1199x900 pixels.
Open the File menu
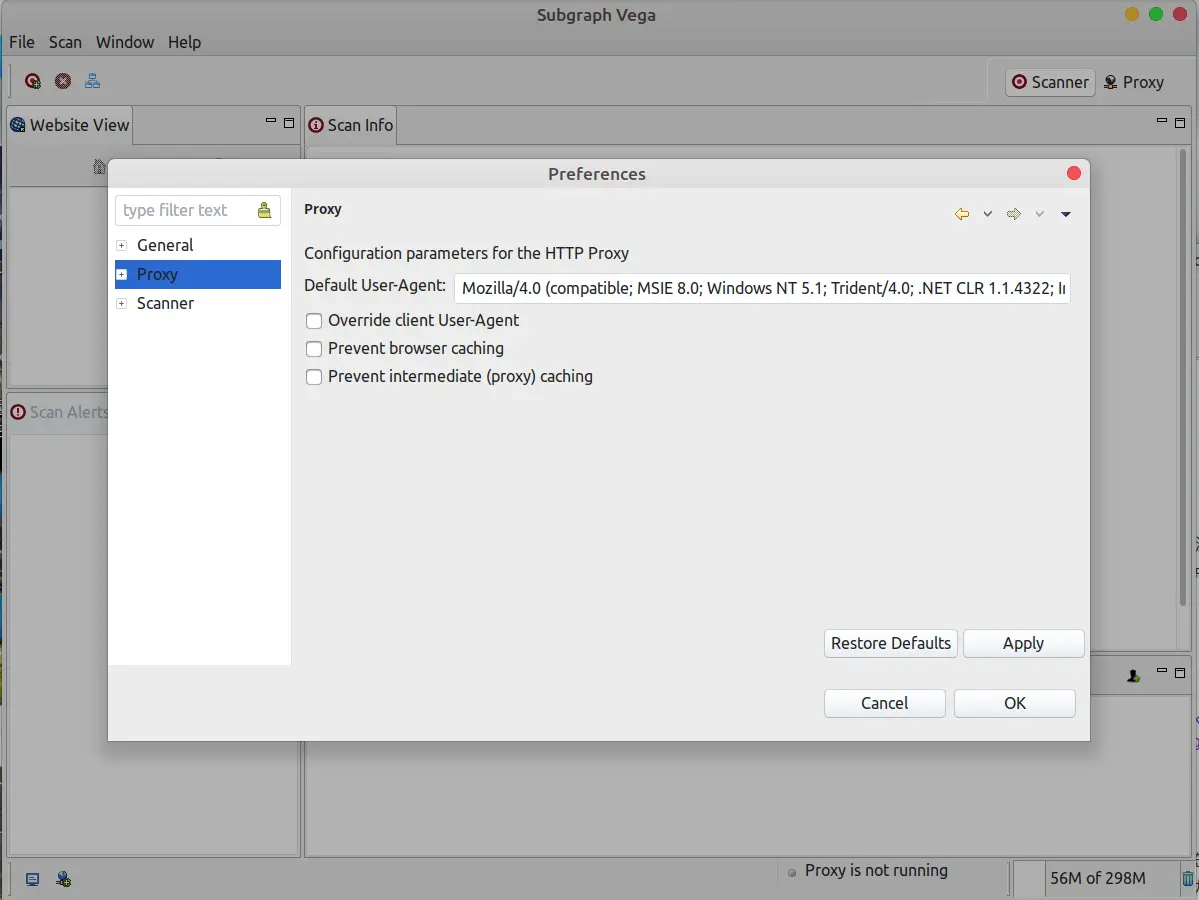click(x=21, y=42)
